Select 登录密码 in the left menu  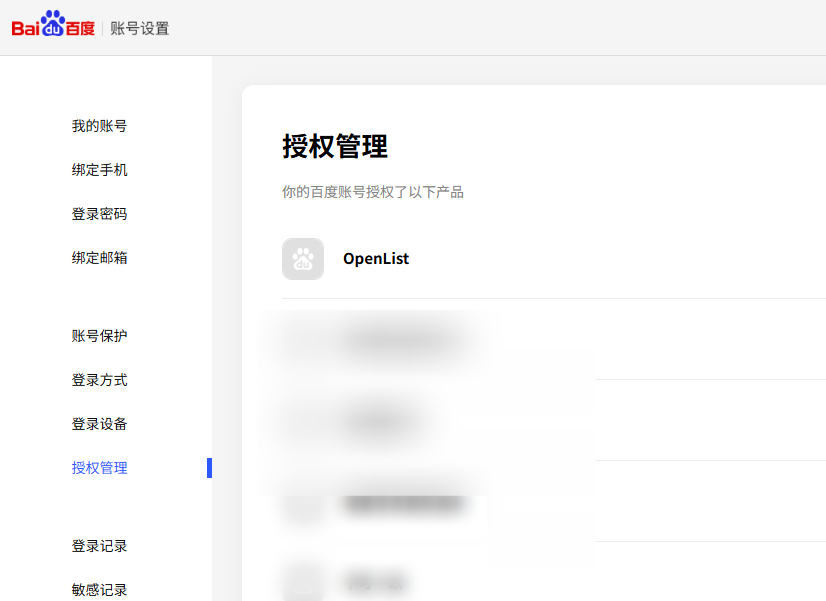tap(99, 214)
